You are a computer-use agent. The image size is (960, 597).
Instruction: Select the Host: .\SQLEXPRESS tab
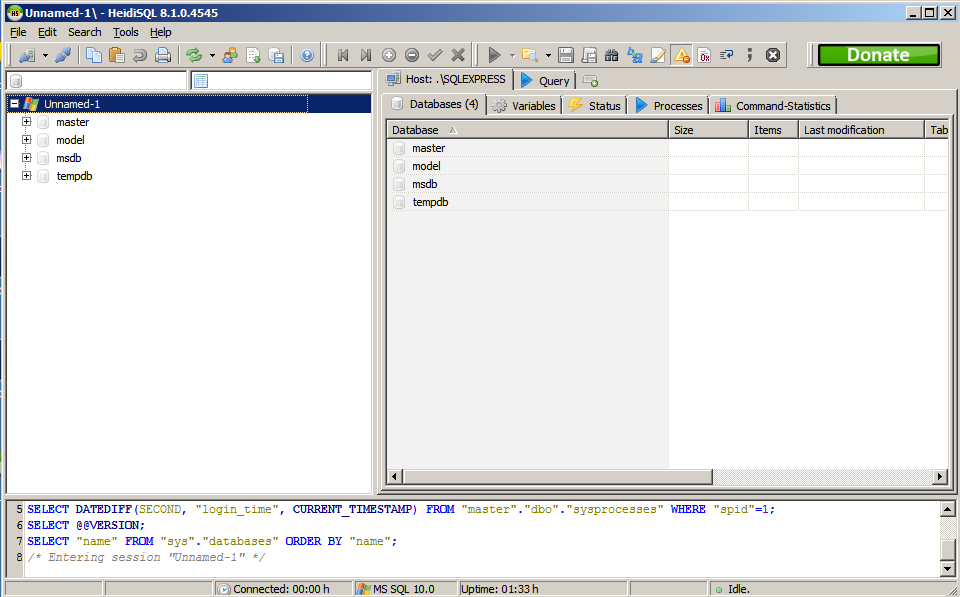click(x=445, y=80)
